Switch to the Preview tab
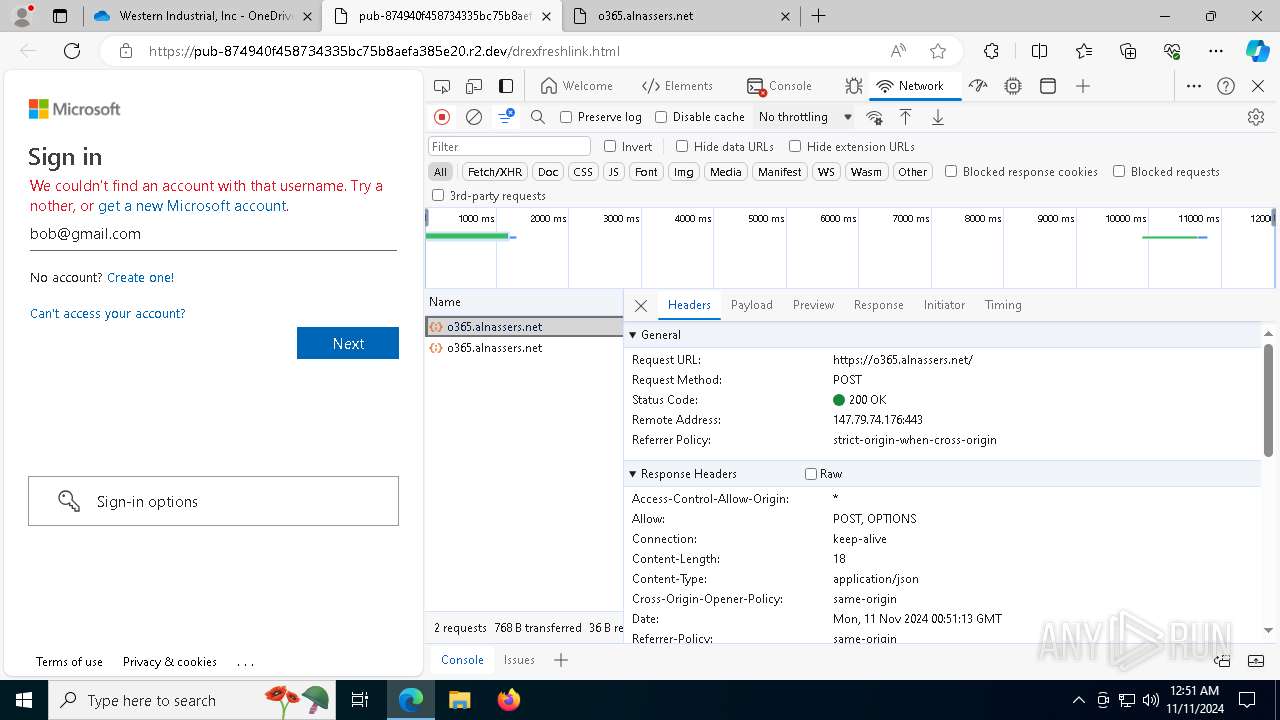Image resolution: width=1280 pixels, height=720 pixels. coord(813,305)
